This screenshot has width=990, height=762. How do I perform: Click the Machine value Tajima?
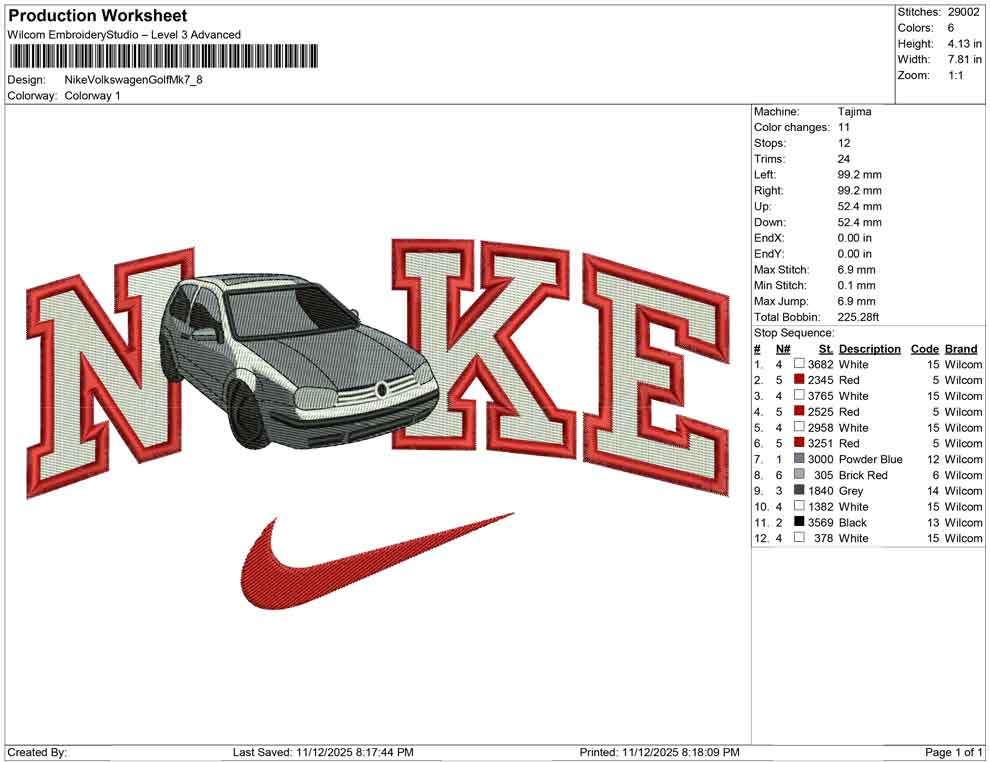click(x=854, y=111)
